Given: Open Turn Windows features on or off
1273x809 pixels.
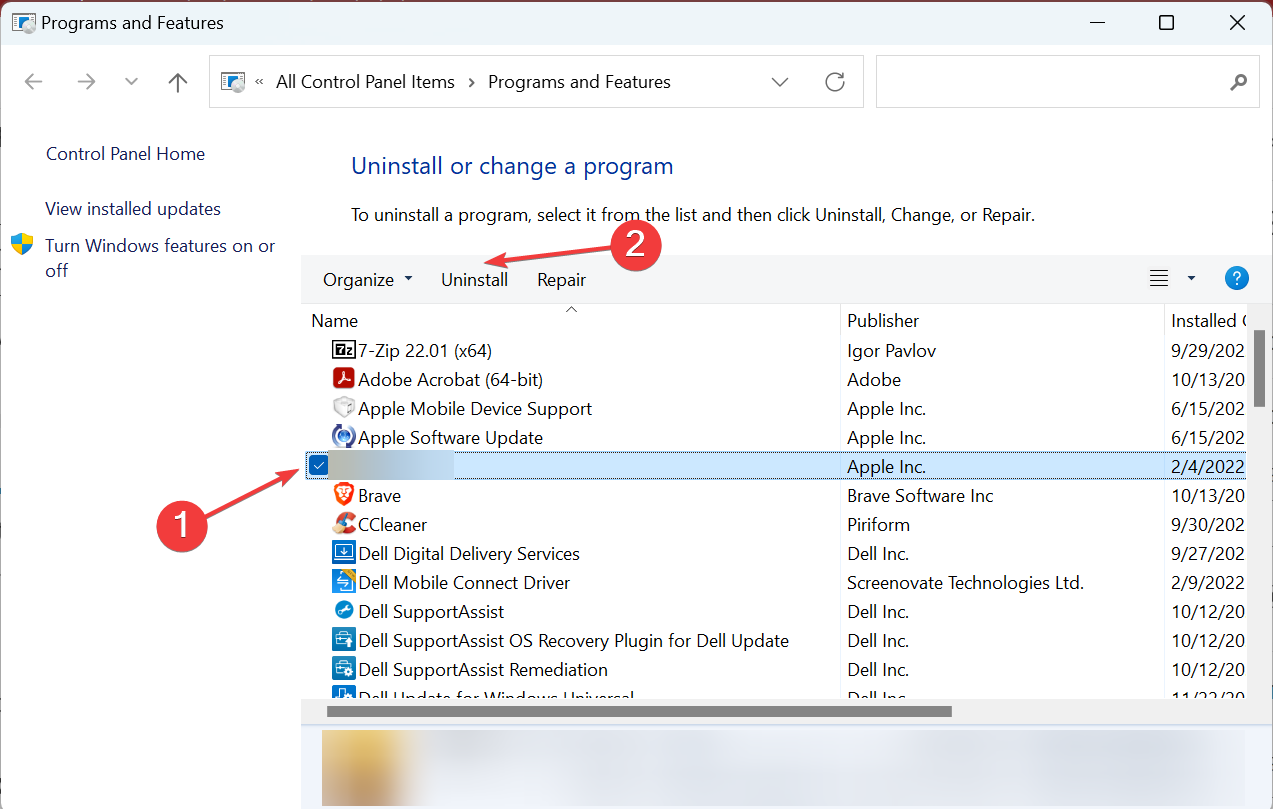Looking at the screenshot, I should pos(160,258).
